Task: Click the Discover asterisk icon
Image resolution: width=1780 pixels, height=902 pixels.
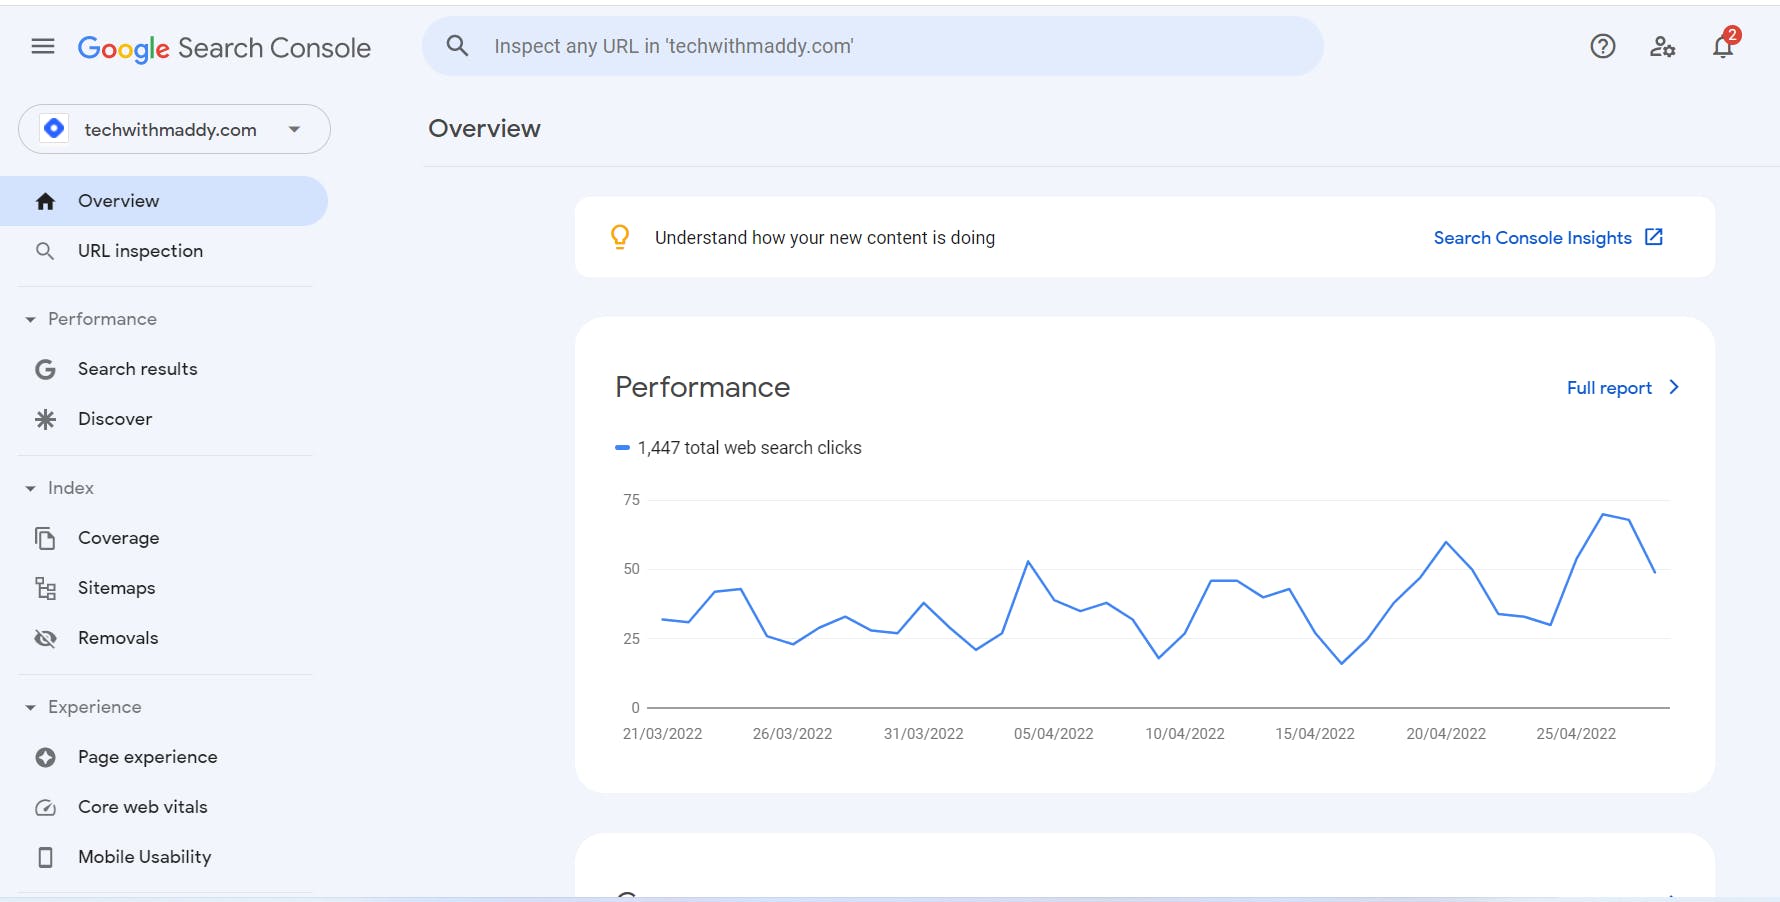Action: [x=45, y=419]
